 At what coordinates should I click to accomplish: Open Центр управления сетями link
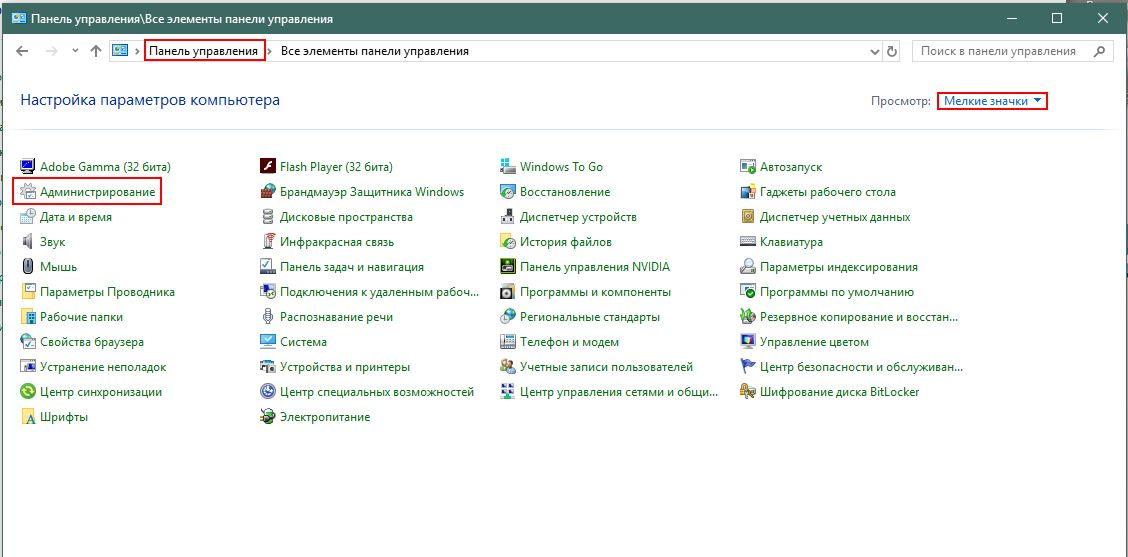click(x=619, y=392)
